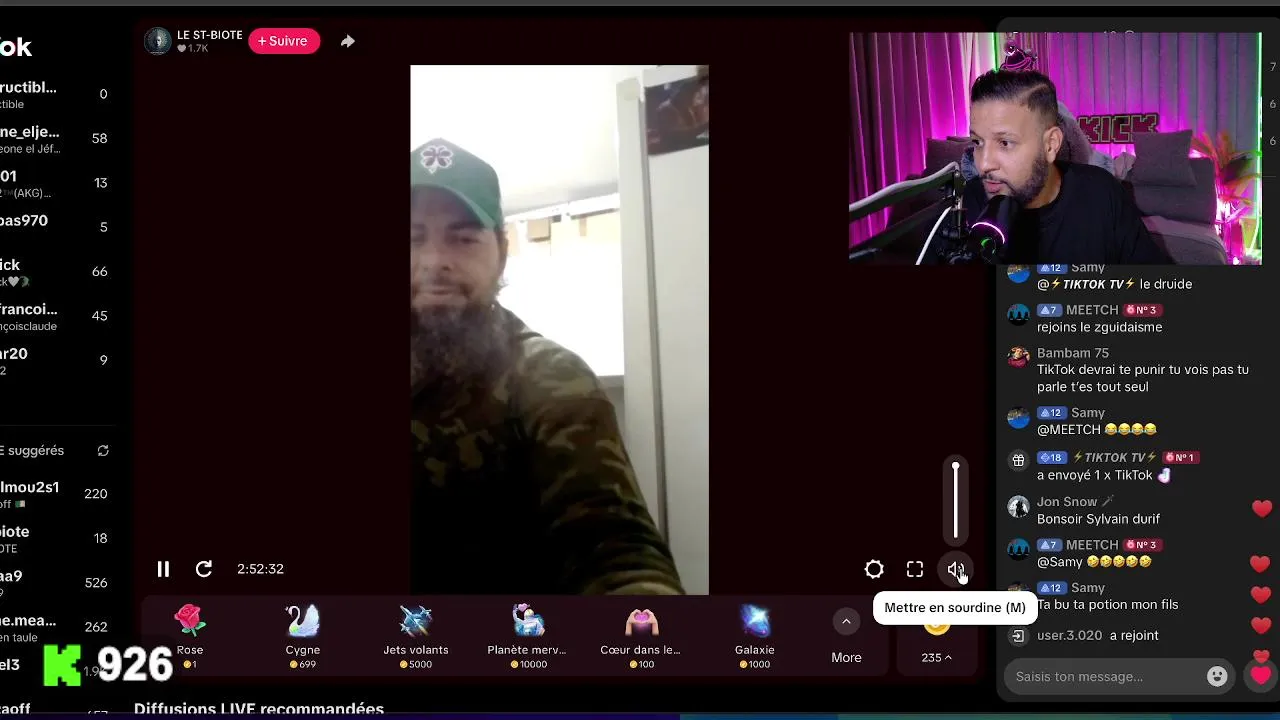Click the main live video
This screenshot has width=1280, height=720.
click(559, 330)
